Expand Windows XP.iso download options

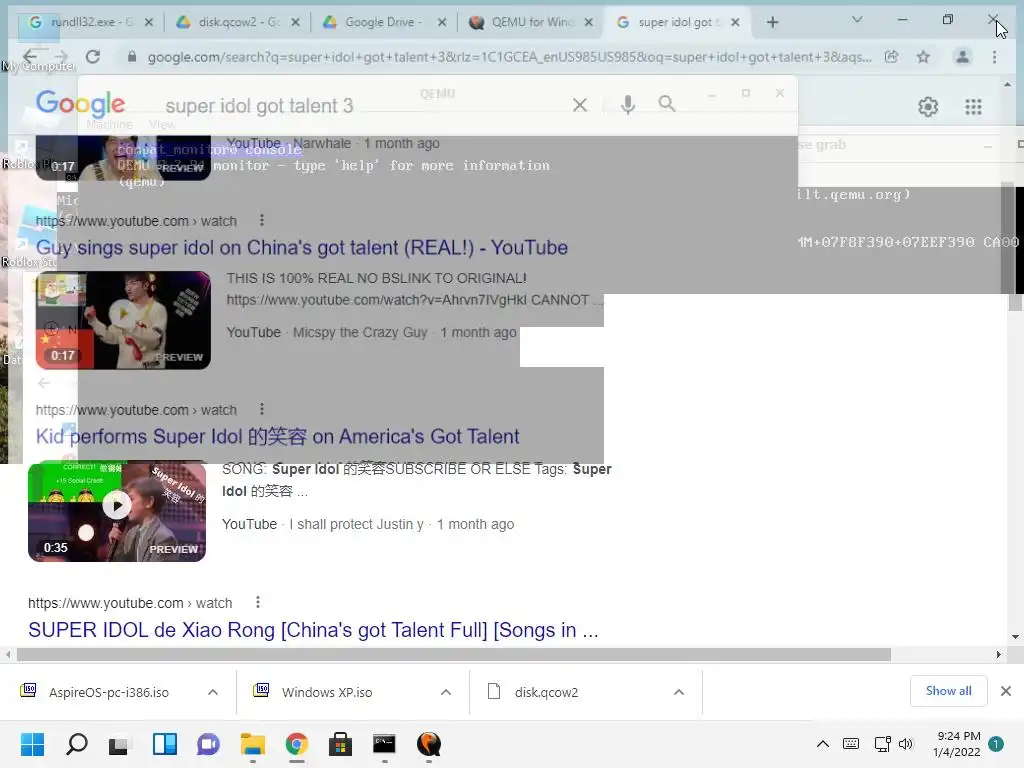446,692
